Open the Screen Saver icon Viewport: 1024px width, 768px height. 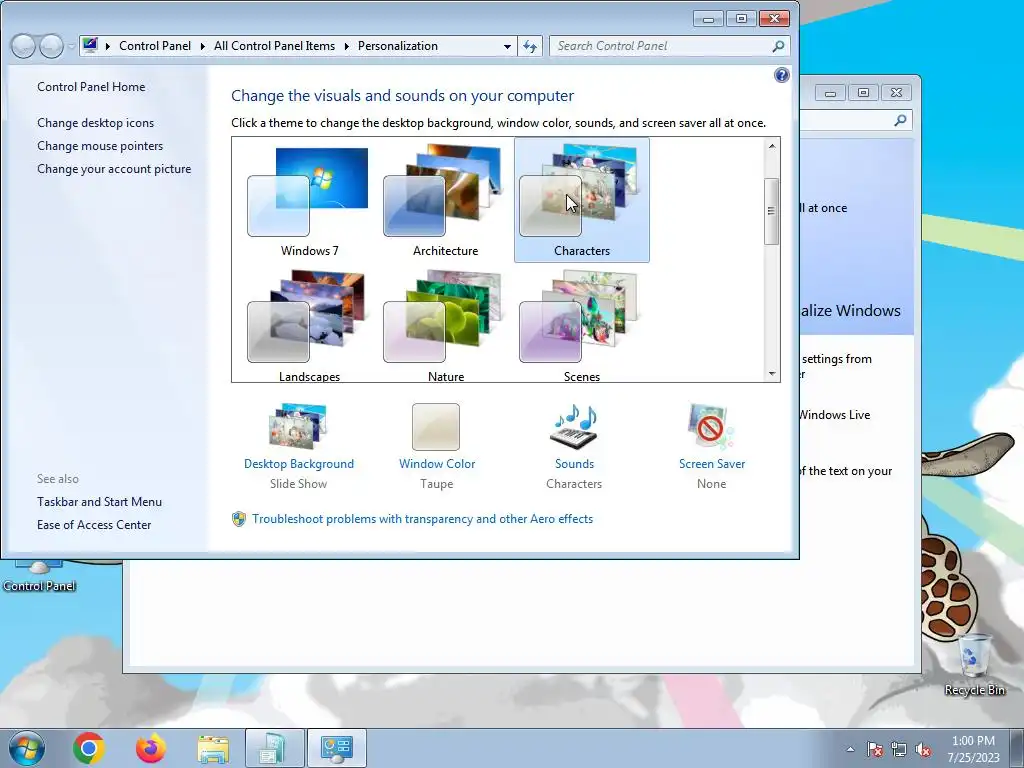click(711, 426)
